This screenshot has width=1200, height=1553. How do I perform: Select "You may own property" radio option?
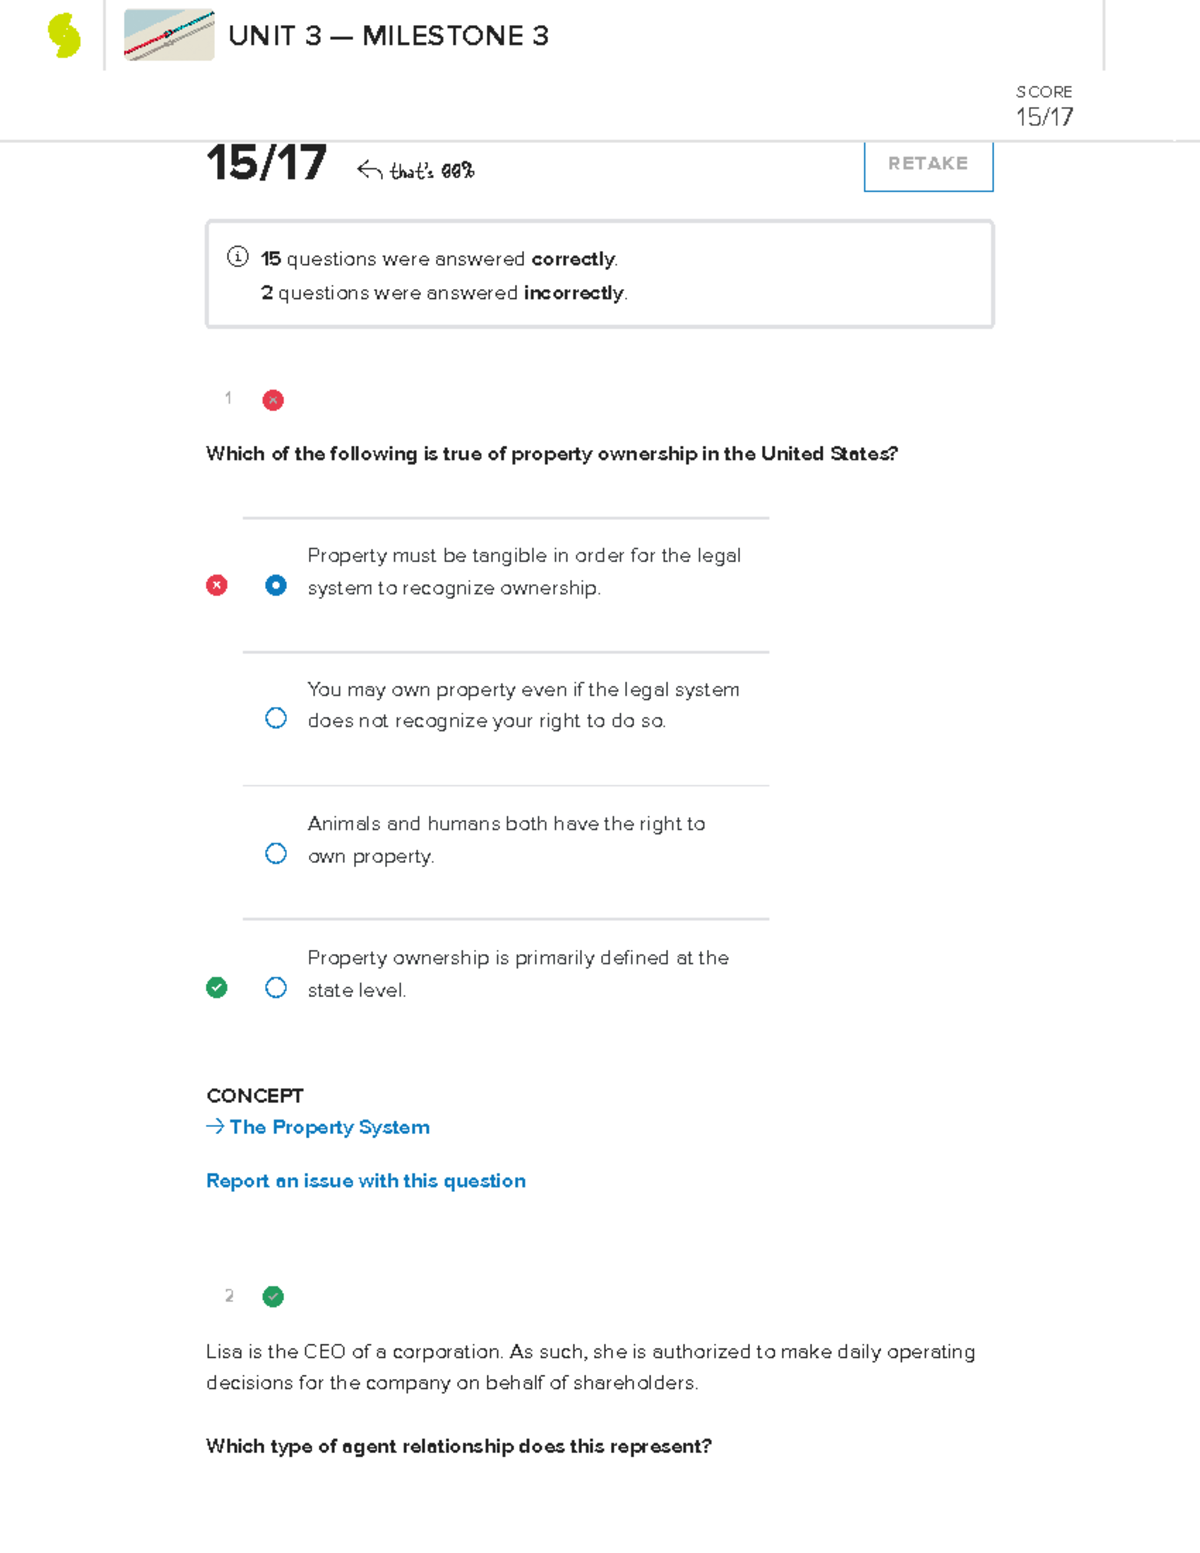[276, 718]
